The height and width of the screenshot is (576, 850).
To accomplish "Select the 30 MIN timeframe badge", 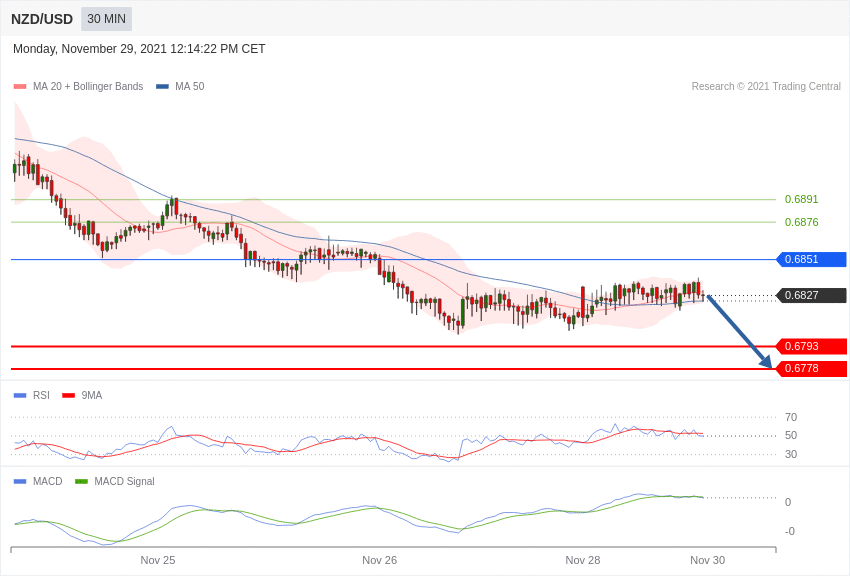I will [x=106, y=19].
